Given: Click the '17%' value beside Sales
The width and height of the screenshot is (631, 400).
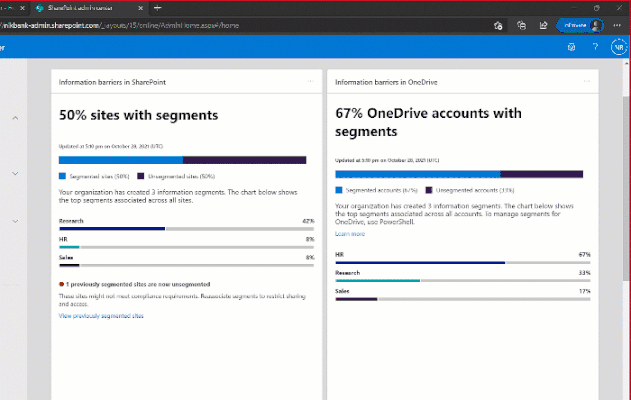Looking at the screenshot, I should click(585, 291).
